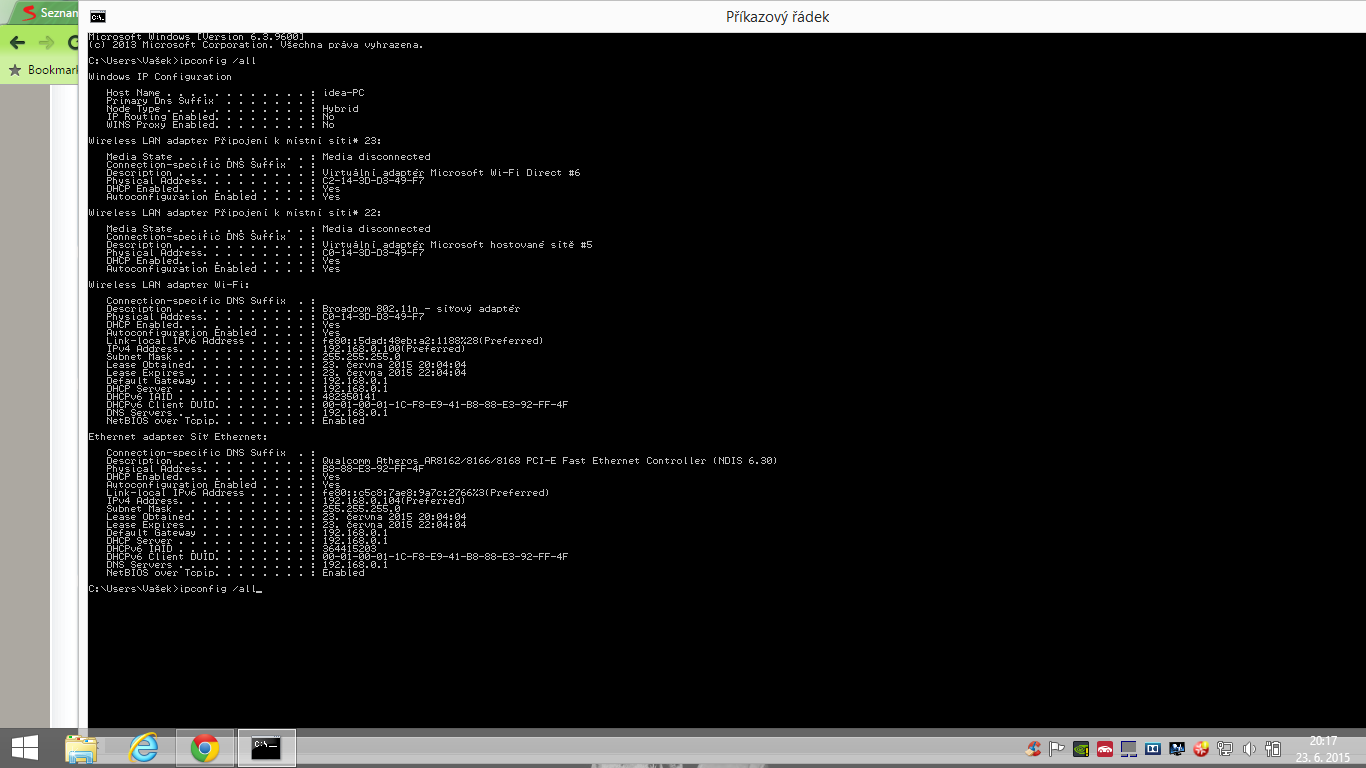Go back in the Chrome window
Image resolution: width=1366 pixels, height=768 pixels.
(x=17, y=43)
